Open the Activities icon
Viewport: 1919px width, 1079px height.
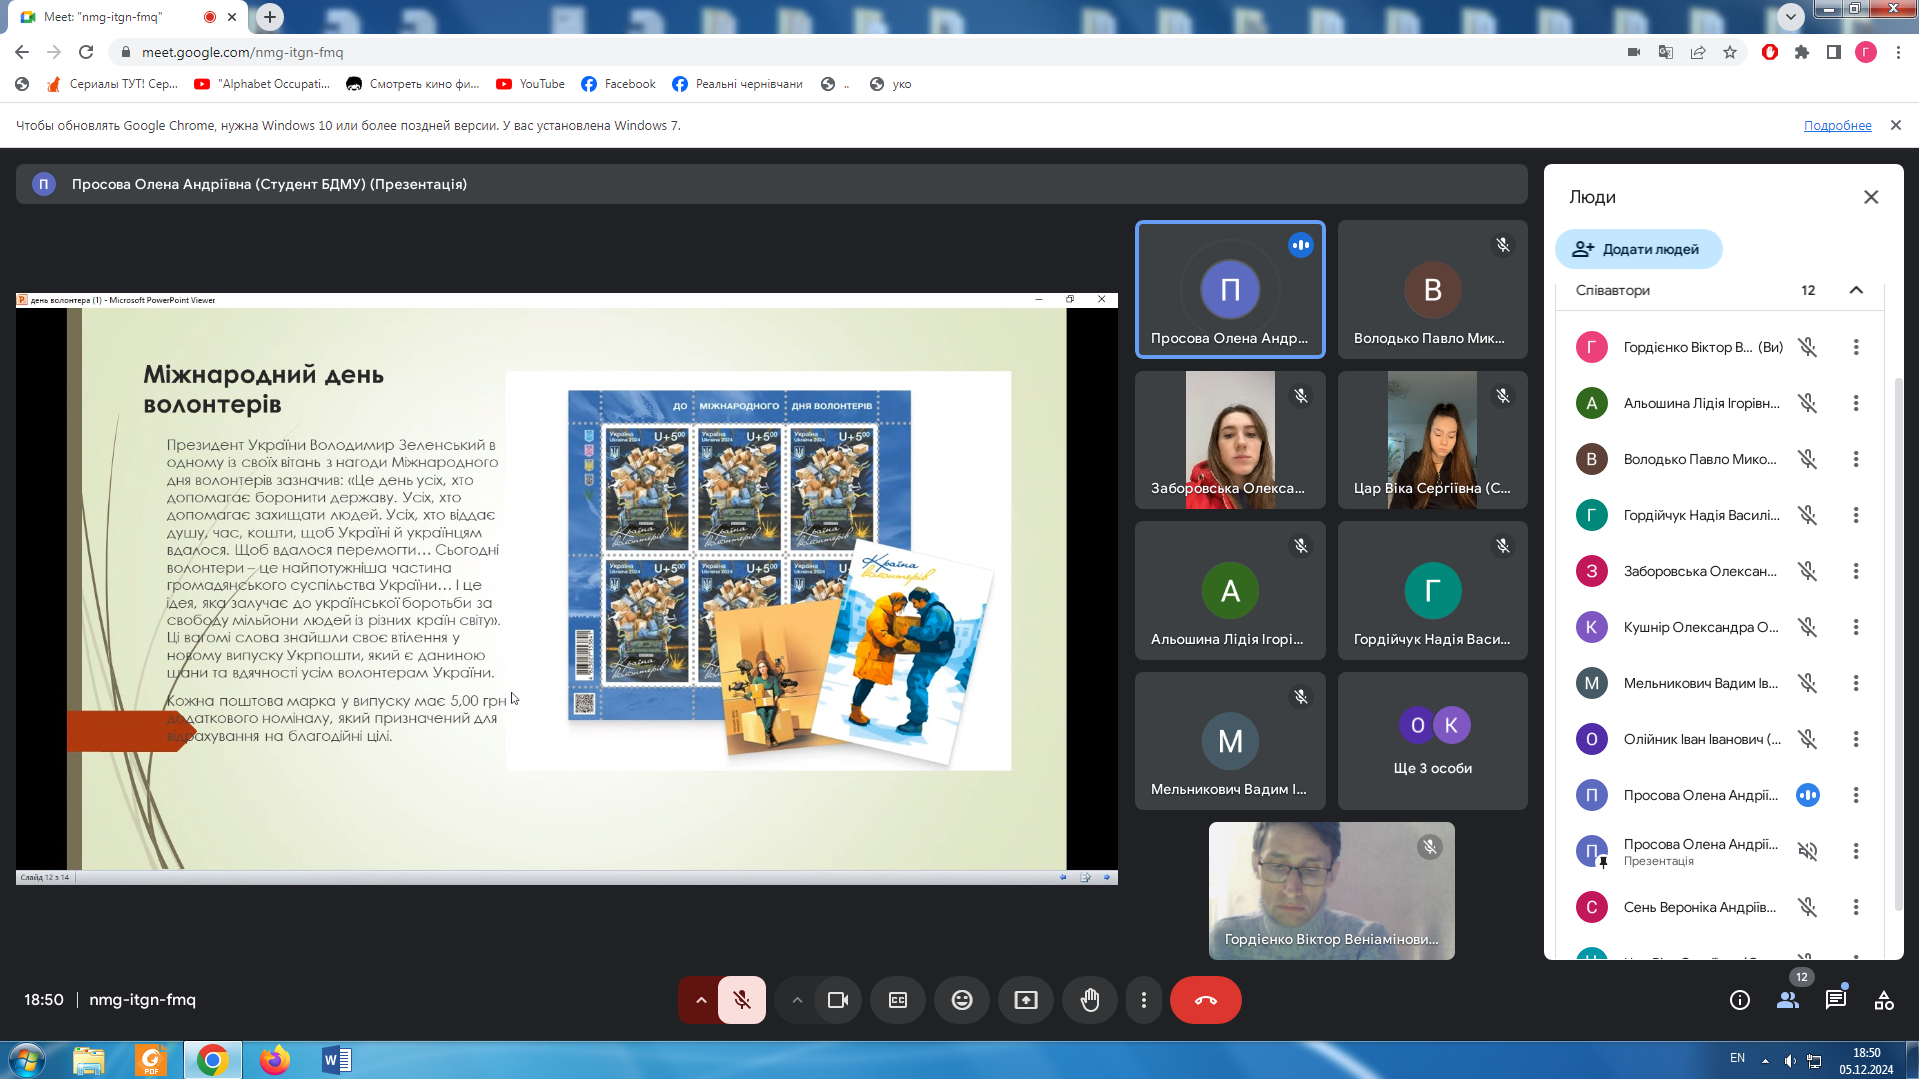[x=1884, y=1000]
